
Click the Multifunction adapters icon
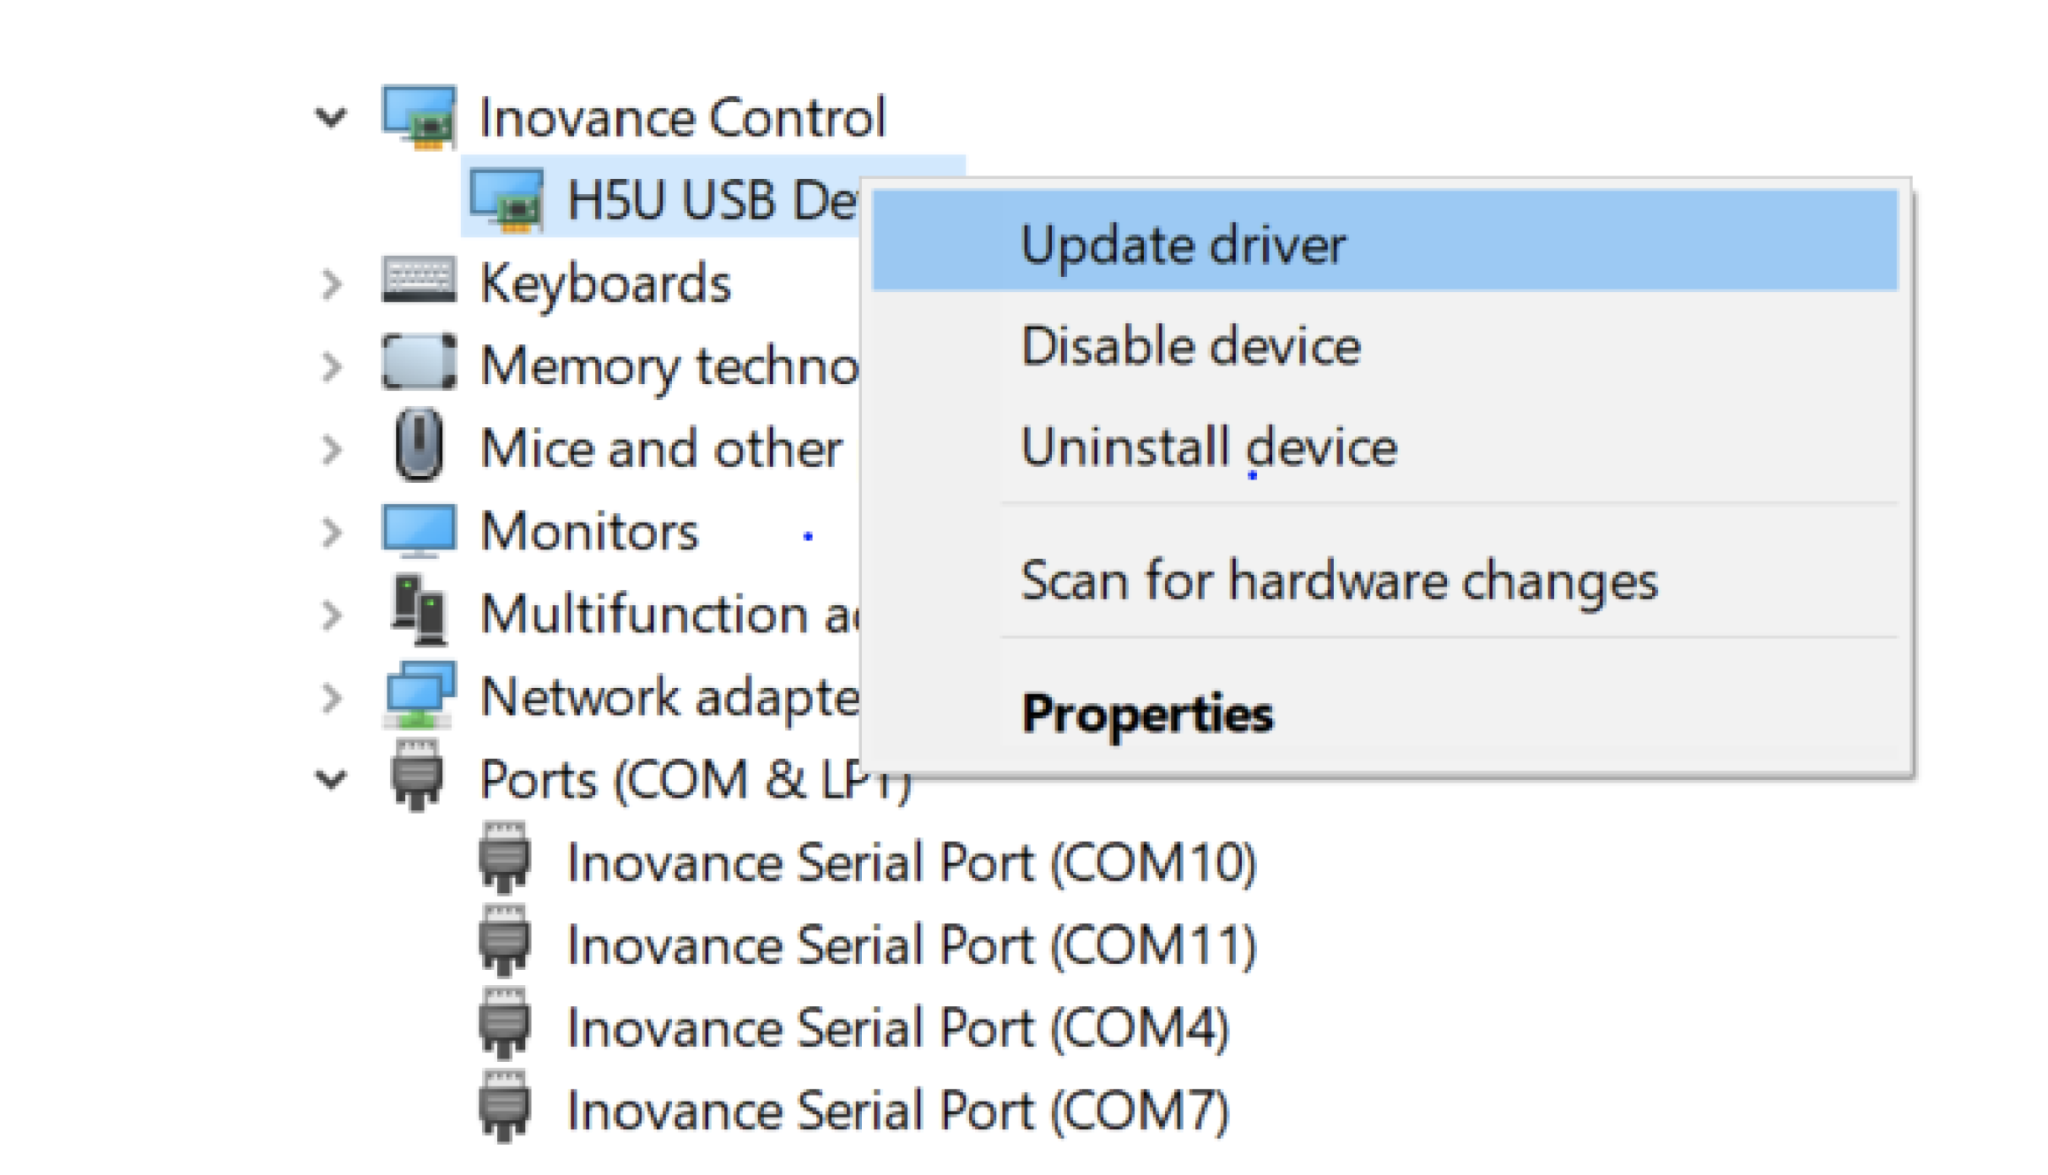point(419,610)
